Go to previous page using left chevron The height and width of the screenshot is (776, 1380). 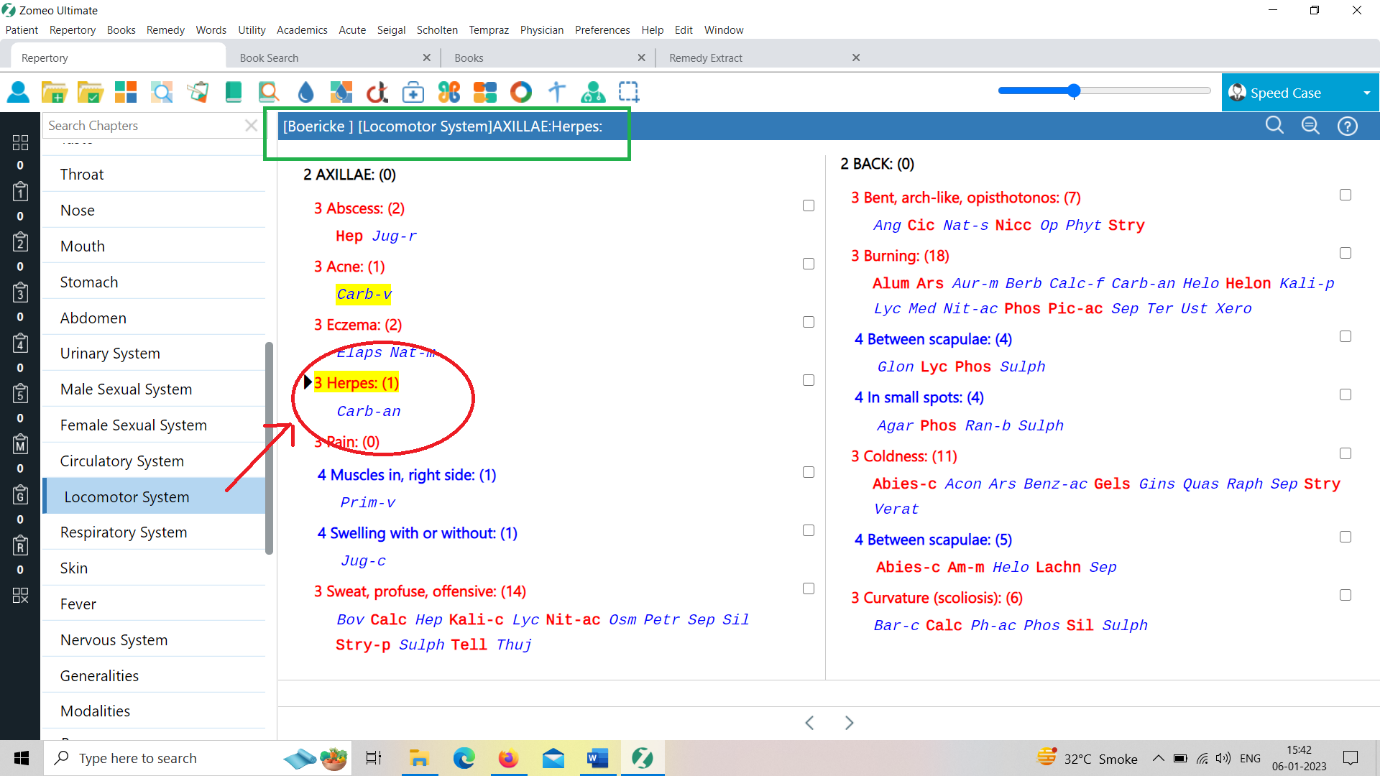[810, 723]
